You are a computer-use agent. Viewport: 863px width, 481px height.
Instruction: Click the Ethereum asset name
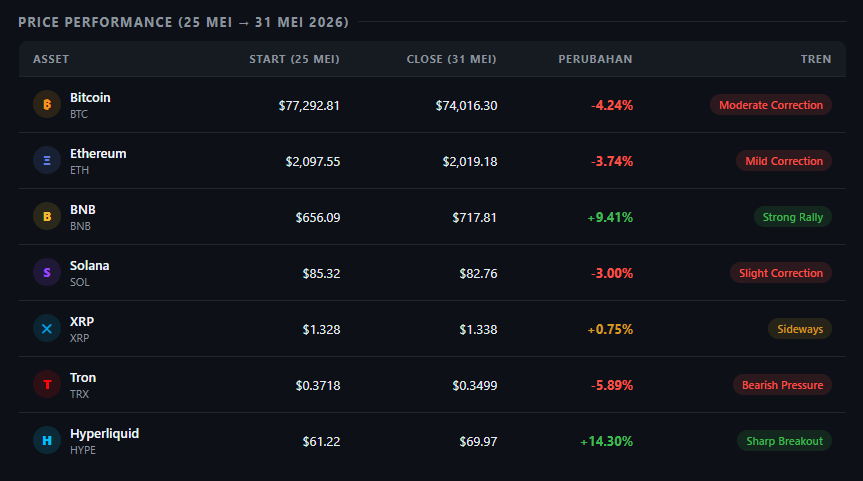pos(98,154)
